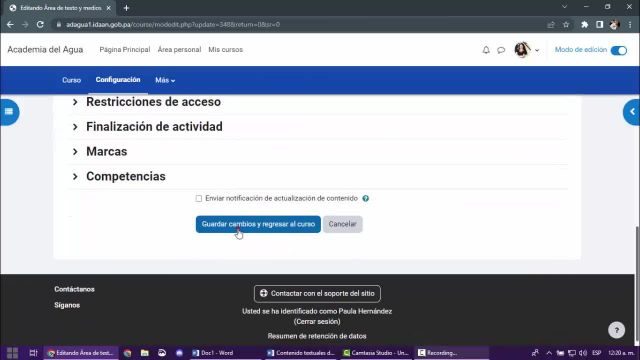Open the Chrome profile avatar
Viewport: 640px width, 360px height.
pyautogui.click(x=614, y=24)
